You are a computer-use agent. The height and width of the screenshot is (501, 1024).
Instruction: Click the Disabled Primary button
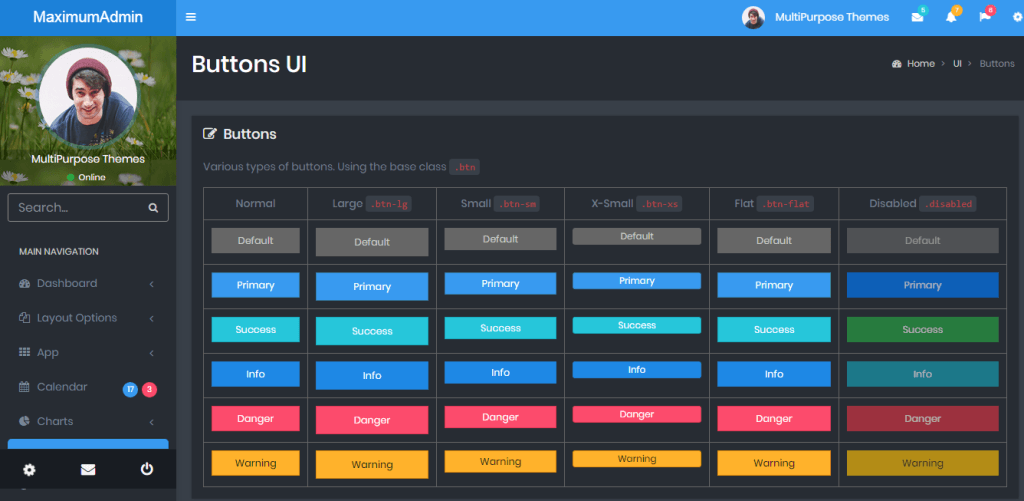pyautogui.click(x=922, y=285)
